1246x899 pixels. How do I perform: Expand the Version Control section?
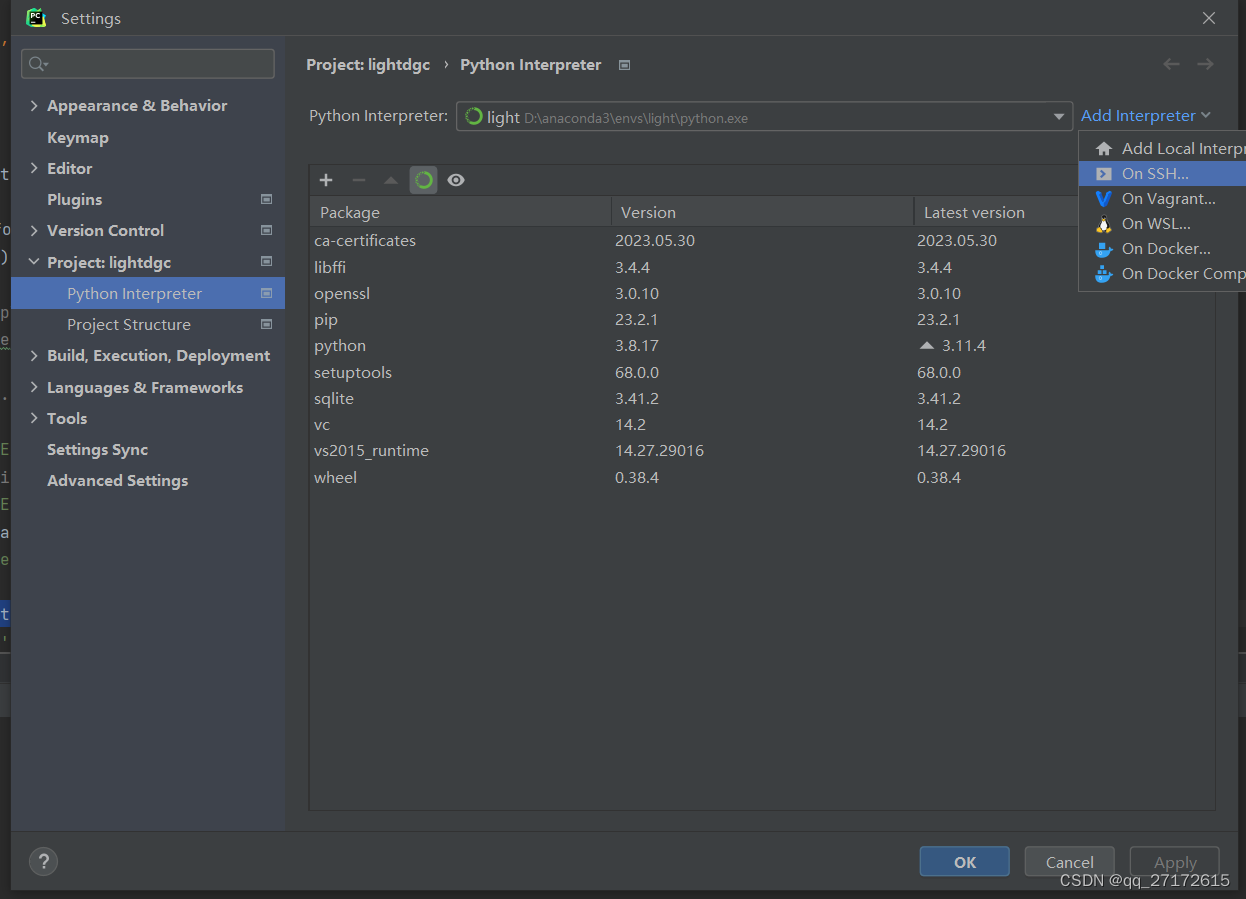pos(34,230)
